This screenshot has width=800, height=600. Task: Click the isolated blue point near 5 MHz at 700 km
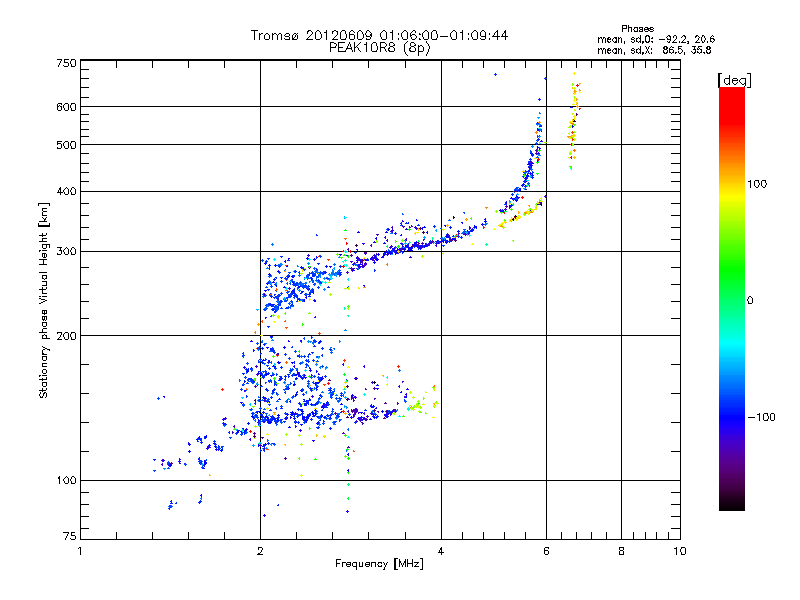click(x=495, y=74)
